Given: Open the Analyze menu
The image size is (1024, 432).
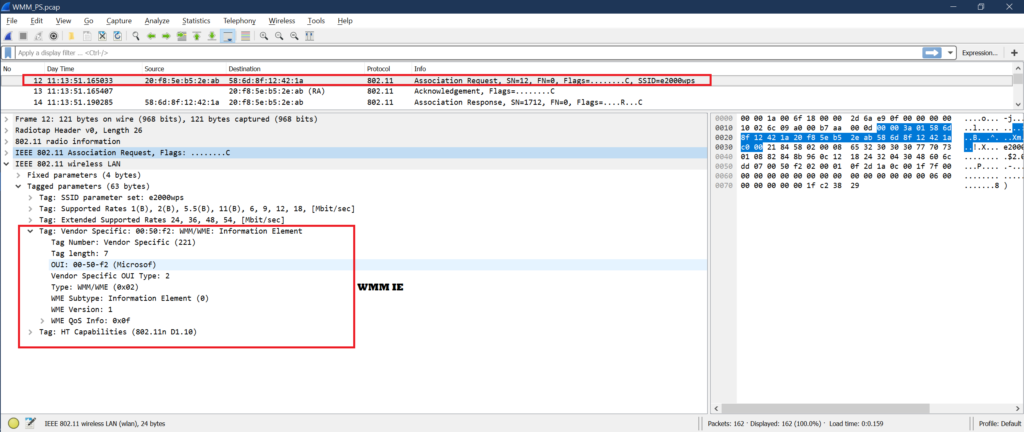Looking at the screenshot, I should click(157, 21).
